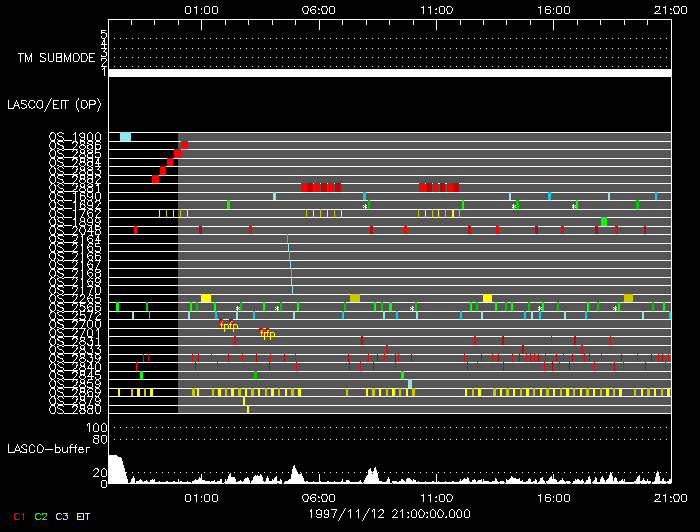Viewport: 700px width, 532px height.
Task: Click the 1997/11/12 date and time text
Action: click(389, 513)
